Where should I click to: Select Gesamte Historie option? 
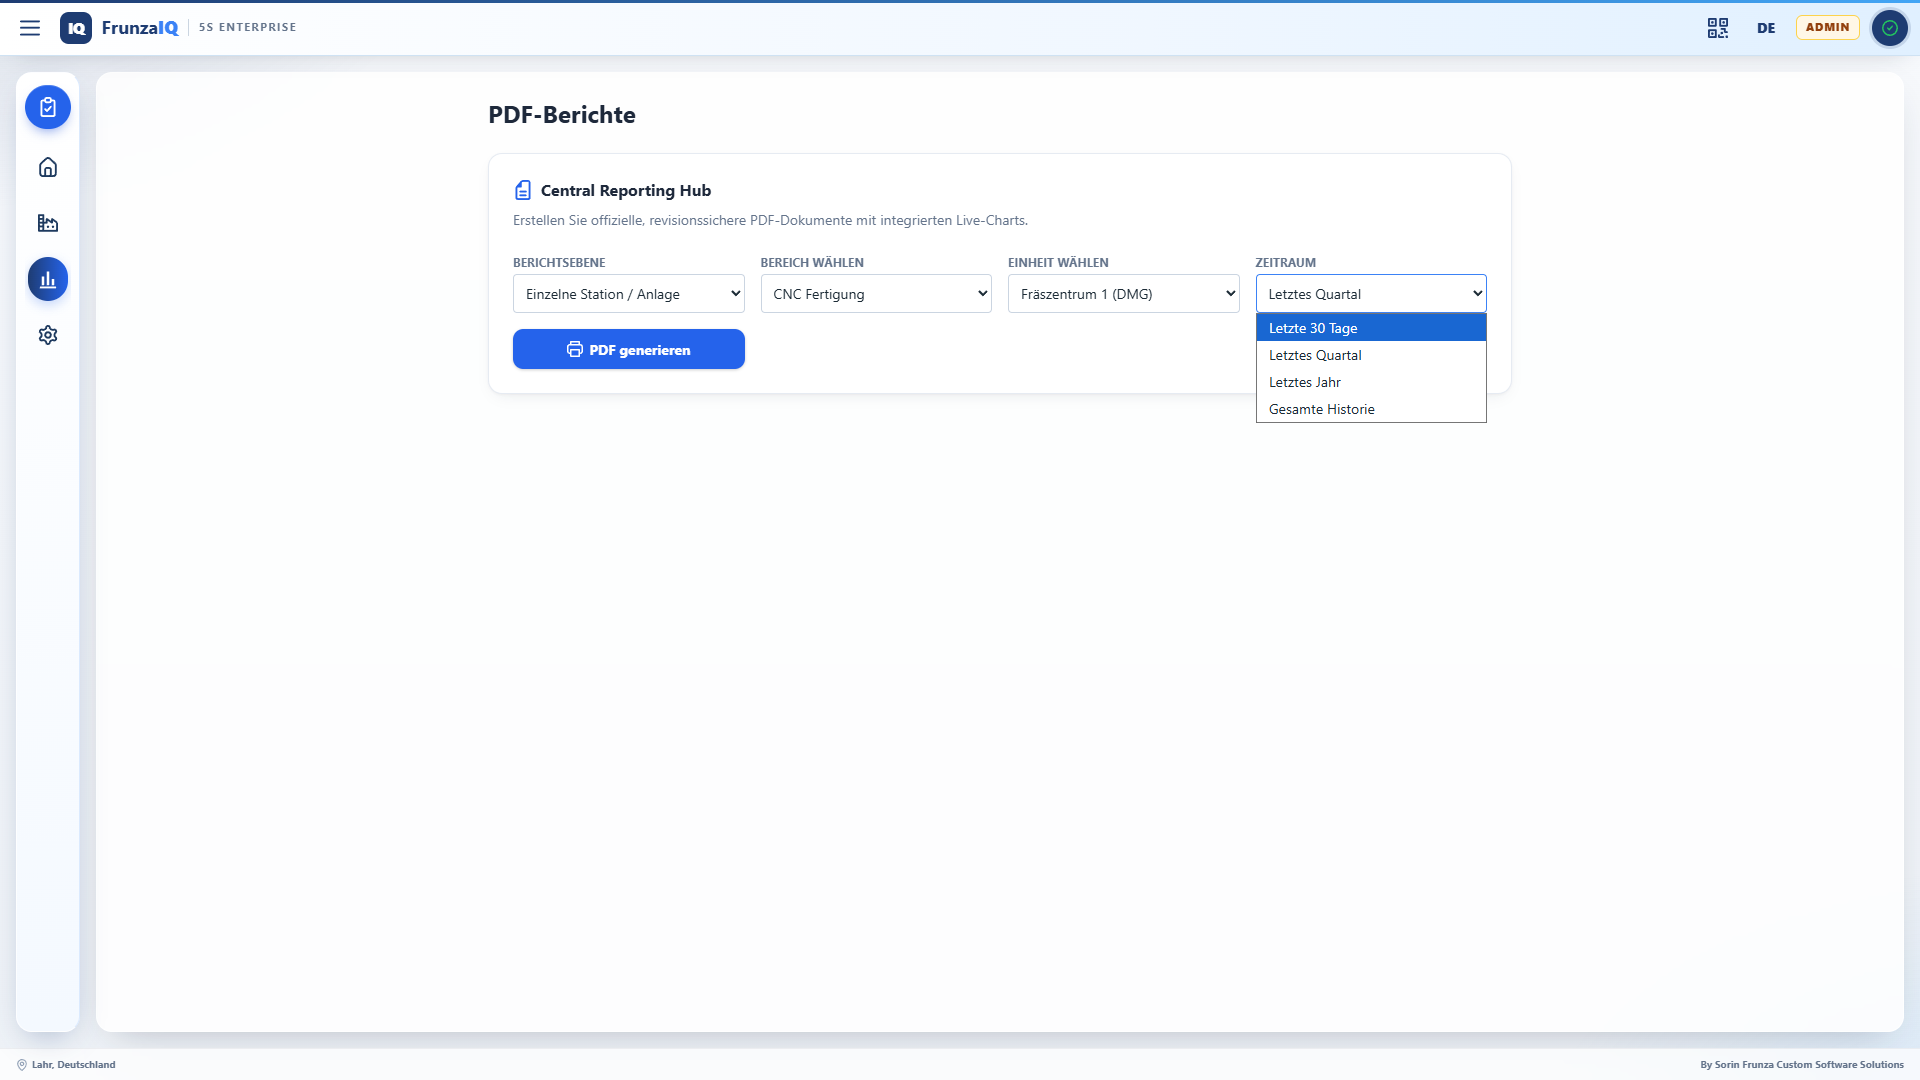point(1371,409)
